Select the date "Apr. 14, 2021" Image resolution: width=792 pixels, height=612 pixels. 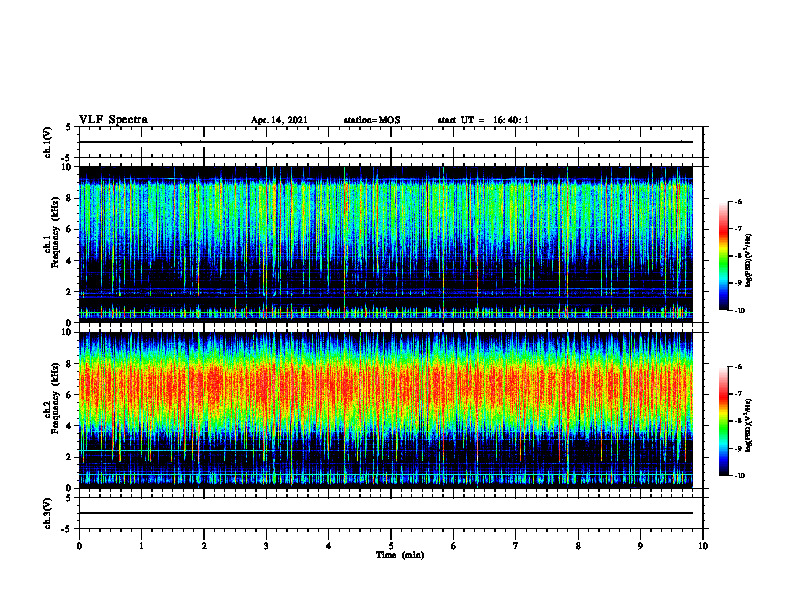click(x=279, y=120)
